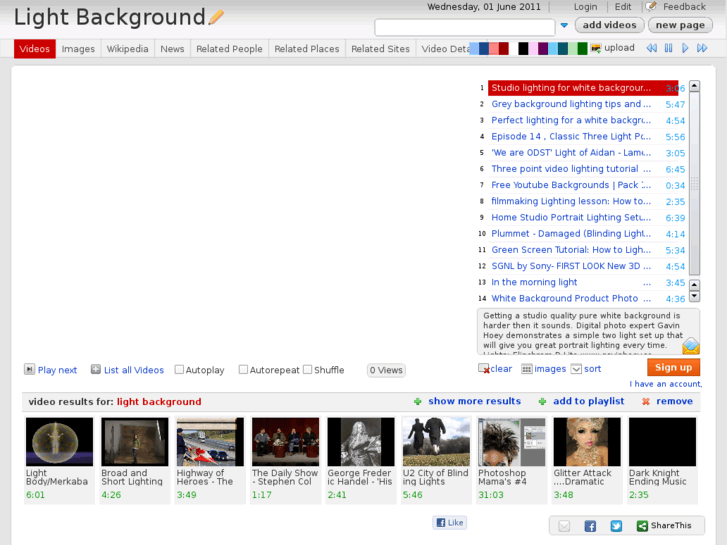Switch to the Images tab
Image resolution: width=727 pixels, height=545 pixels.
tap(78, 49)
